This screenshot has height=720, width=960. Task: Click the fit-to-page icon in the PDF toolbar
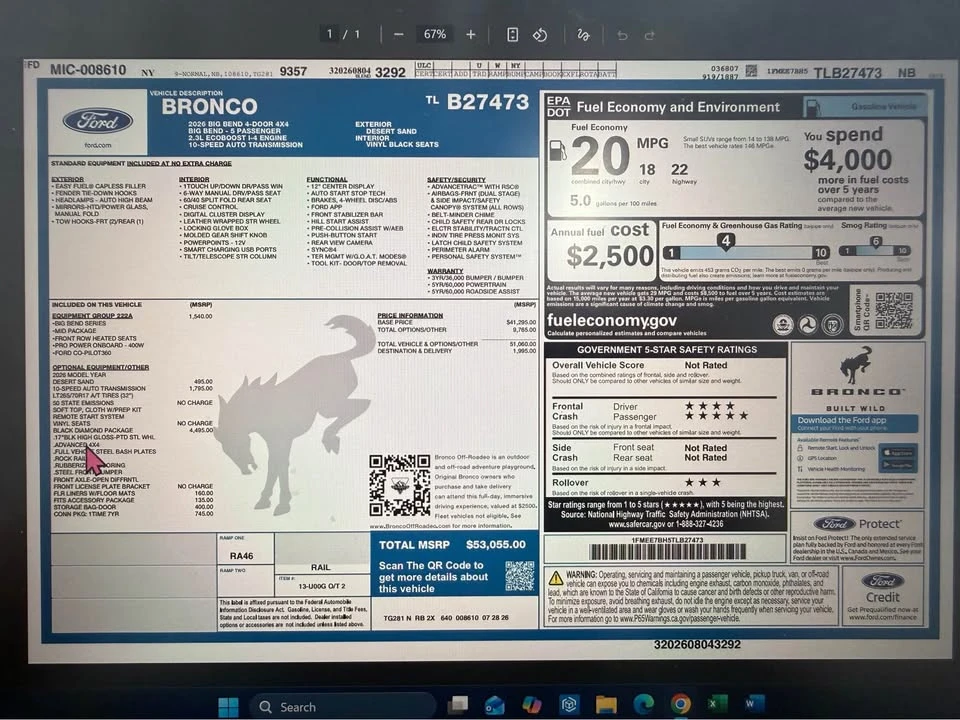click(x=512, y=35)
